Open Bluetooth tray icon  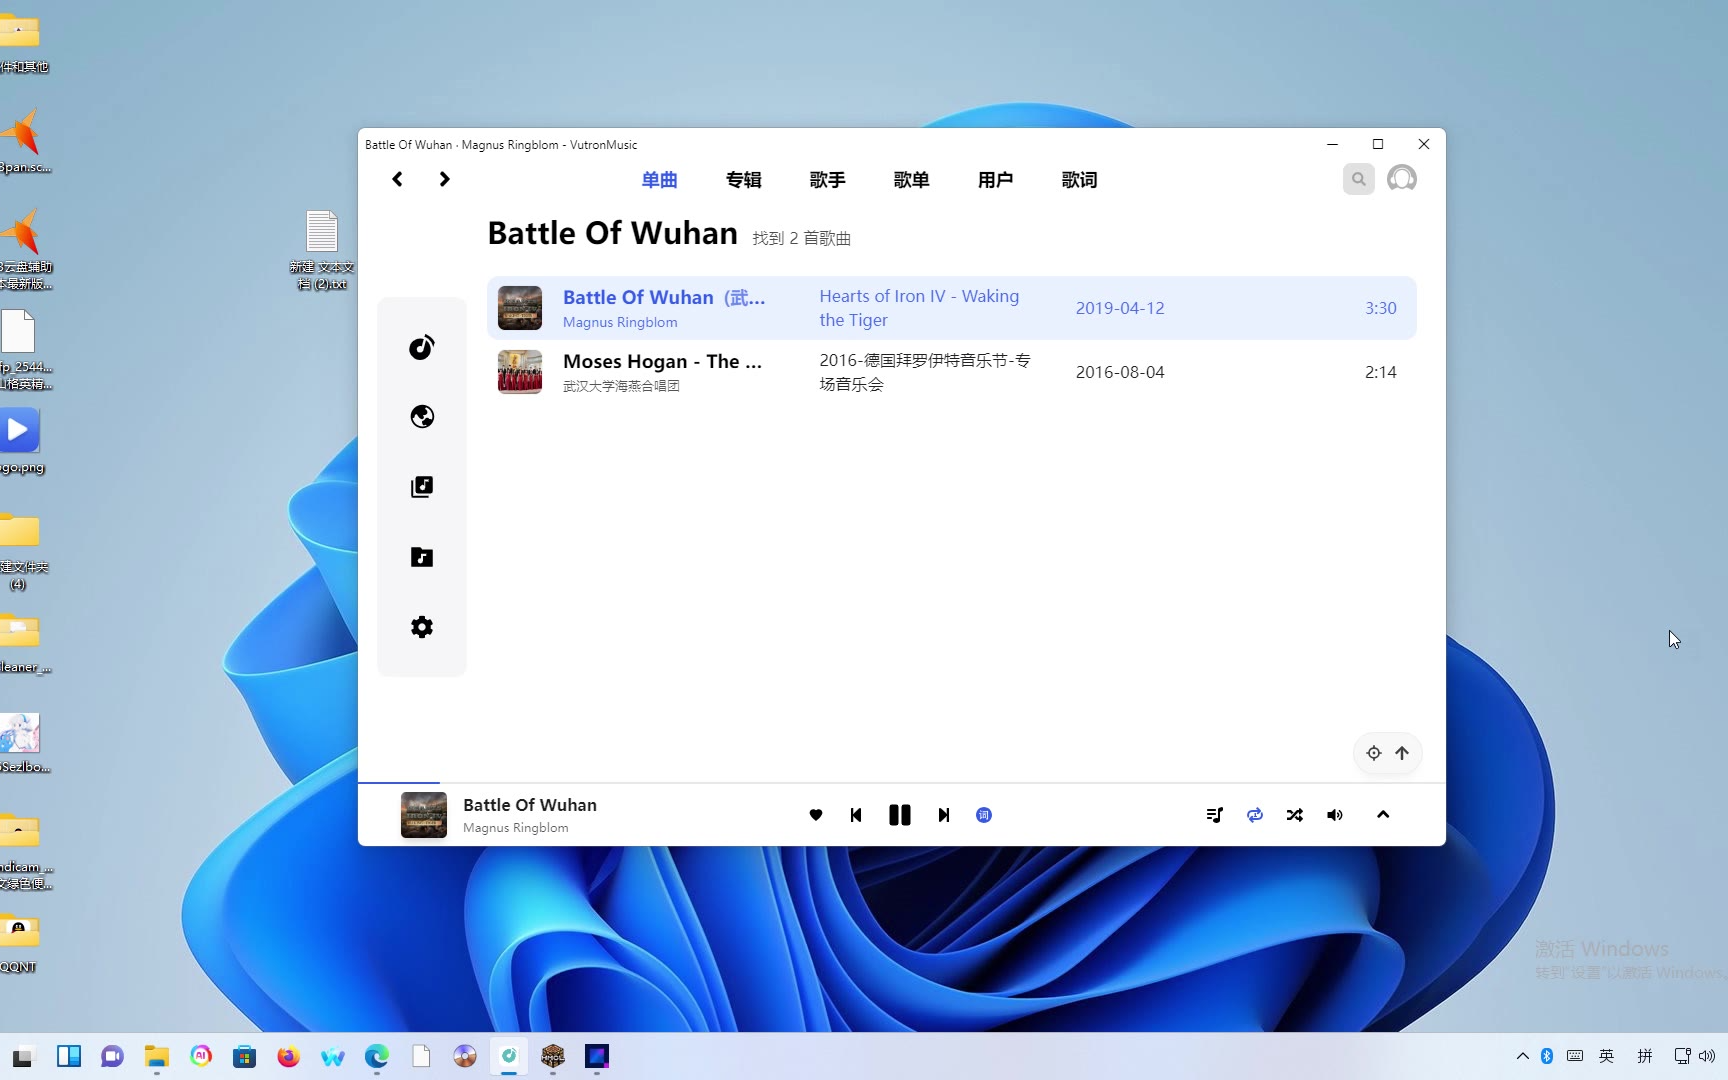coord(1547,1056)
